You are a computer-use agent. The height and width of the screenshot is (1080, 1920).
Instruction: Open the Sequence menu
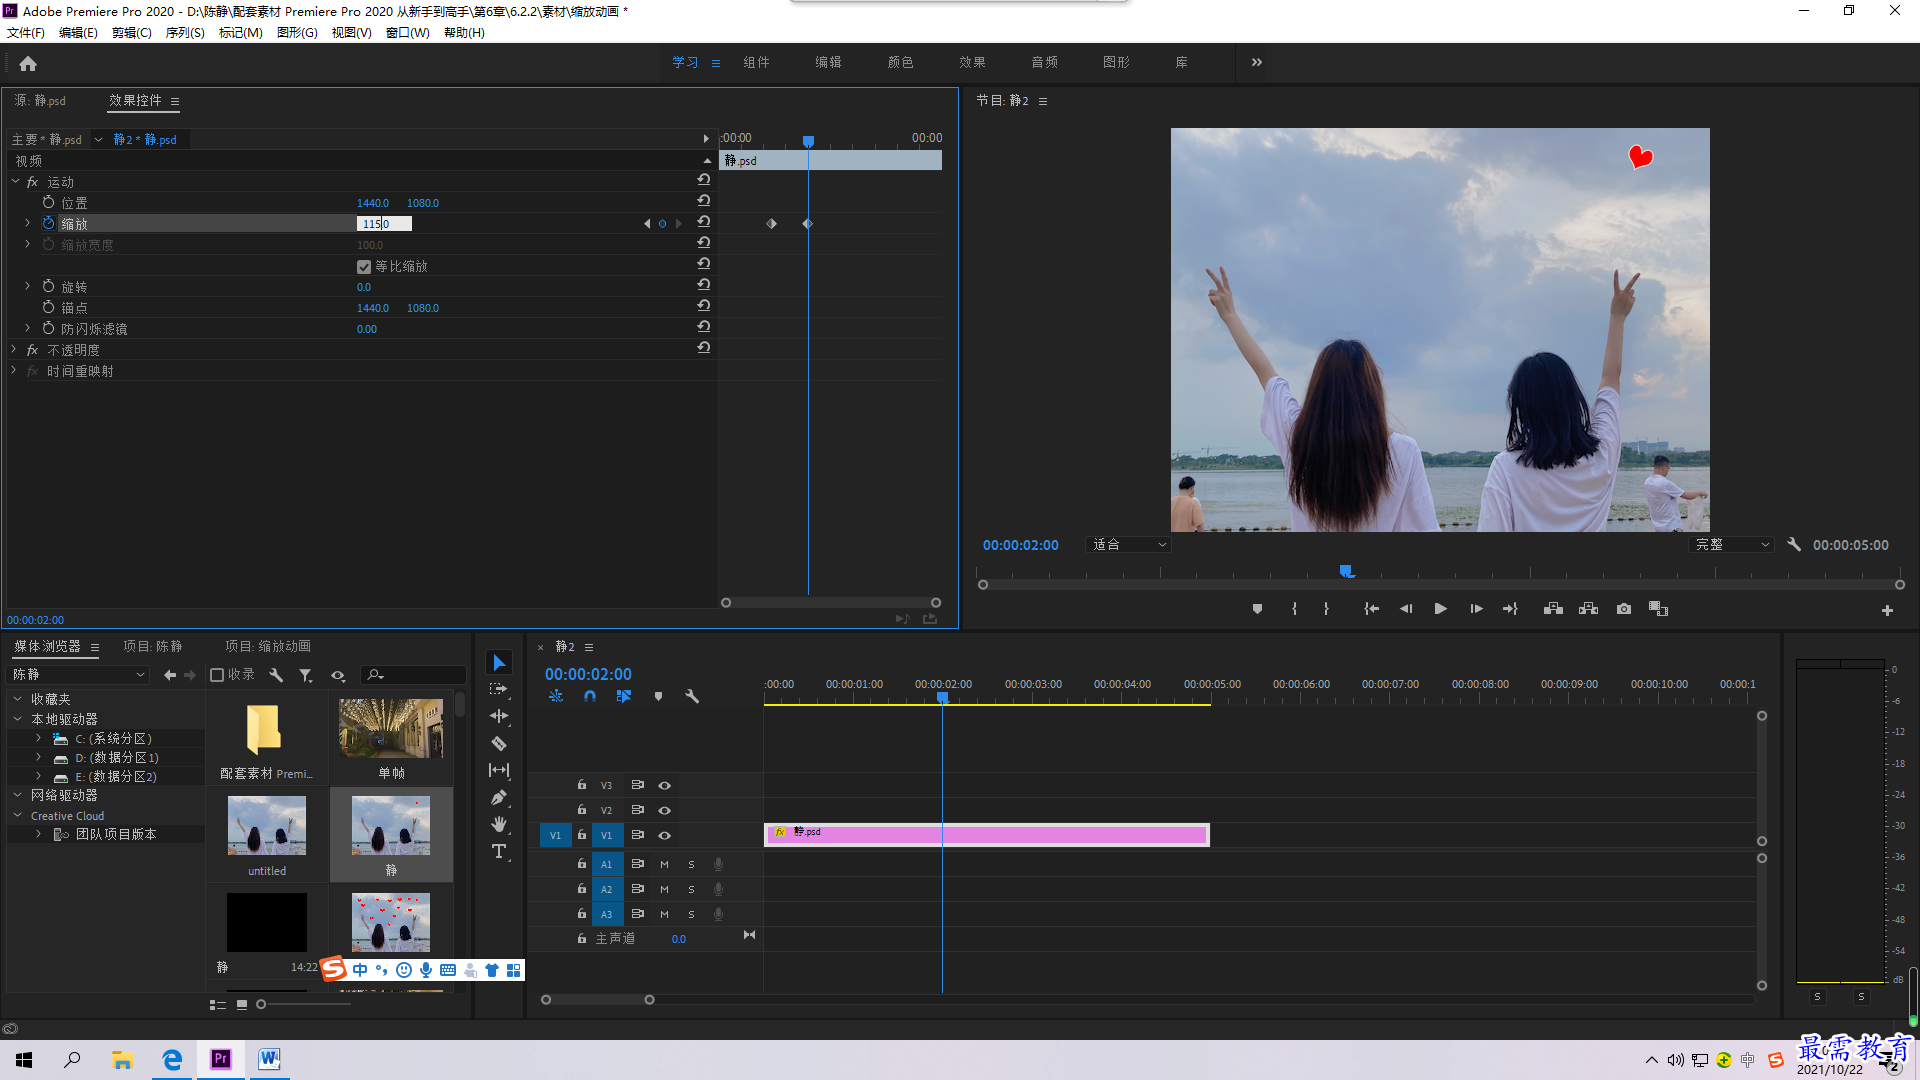[185, 33]
